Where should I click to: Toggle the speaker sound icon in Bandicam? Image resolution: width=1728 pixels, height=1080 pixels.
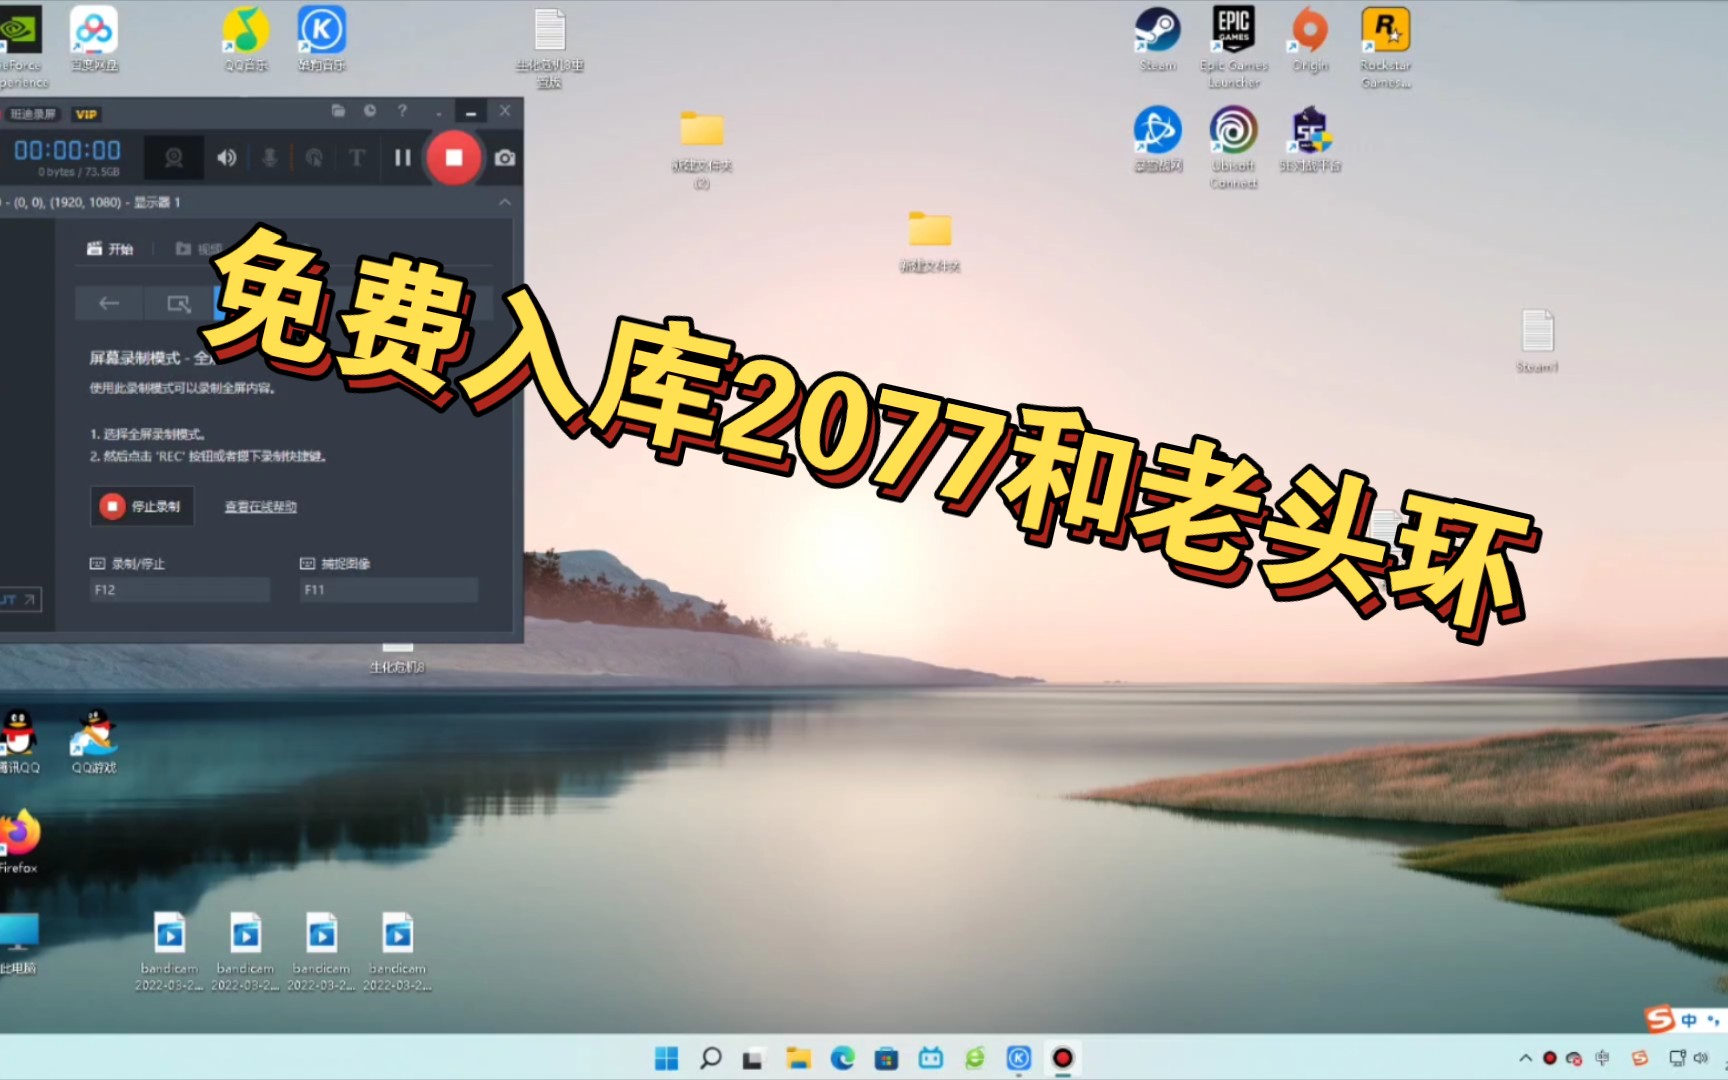point(227,157)
